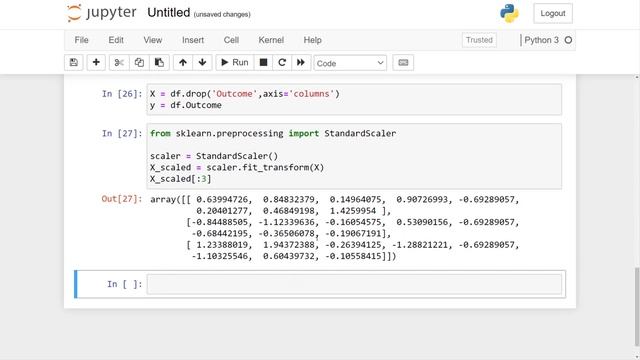Image resolution: width=640 pixels, height=360 pixels.
Task: Click the Trusted notebook button
Action: (x=479, y=40)
